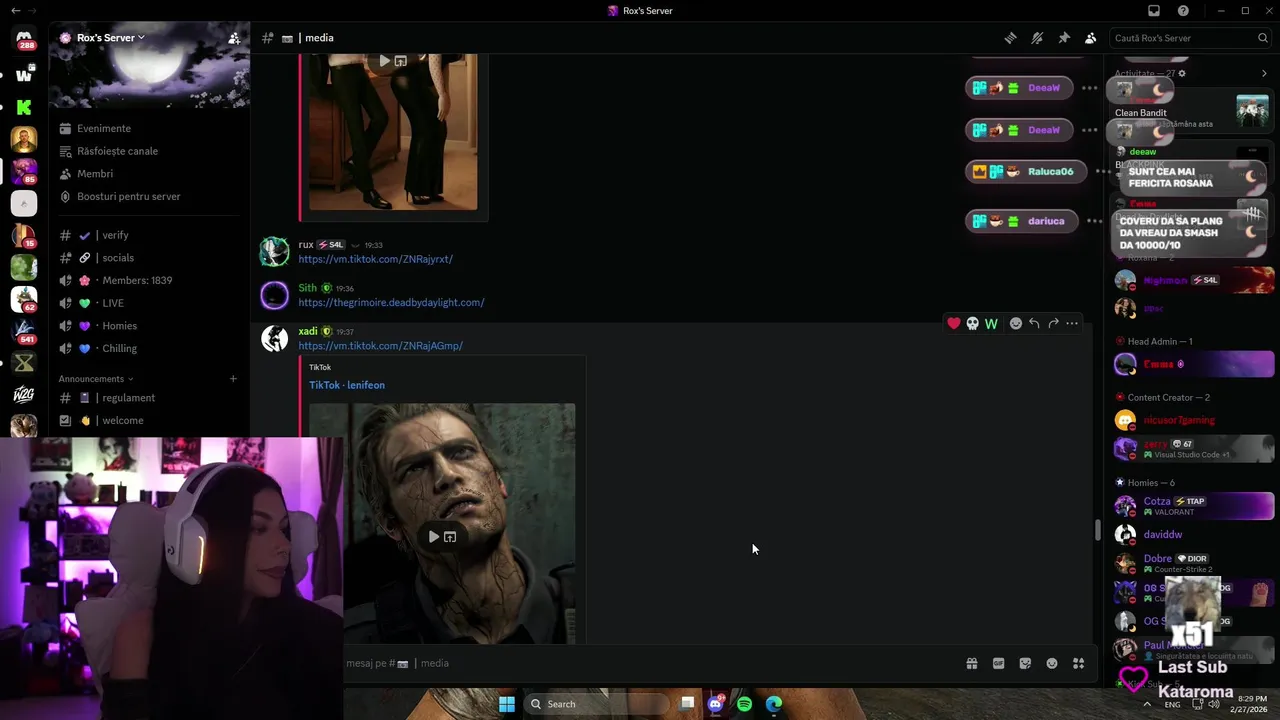The width and height of the screenshot is (1280, 720).
Task: Open Activitate settings gear
Action: tap(1182, 73)
